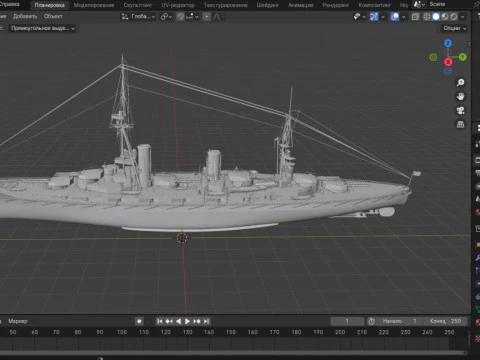Open the Рендеринг workspace tab

[x=336, y=5]
